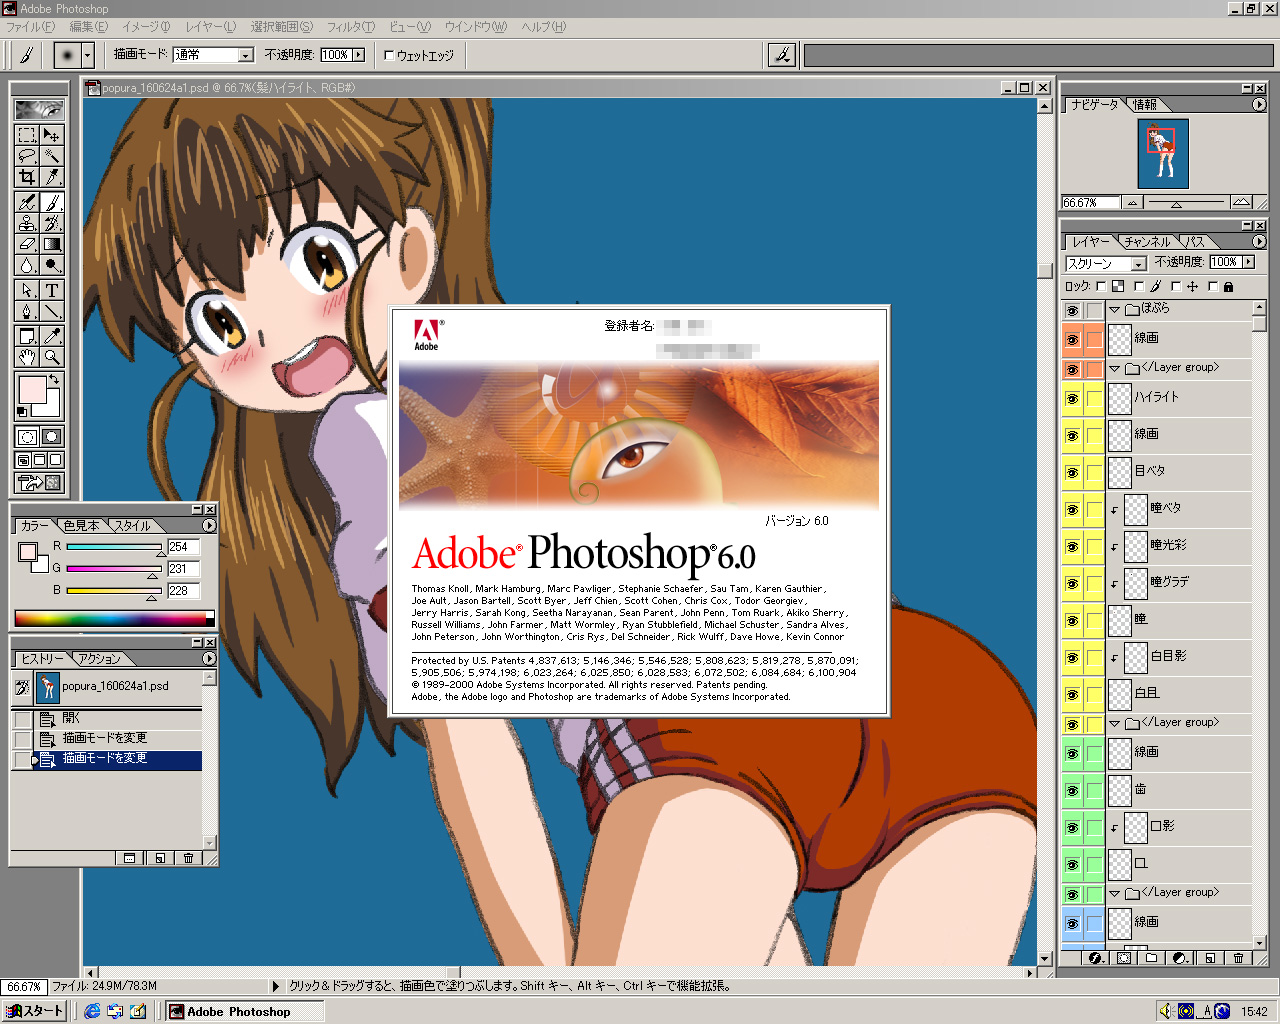Select the Rectangular Marquee tool
The image size is (1280, 1024).
coord(27,135)
